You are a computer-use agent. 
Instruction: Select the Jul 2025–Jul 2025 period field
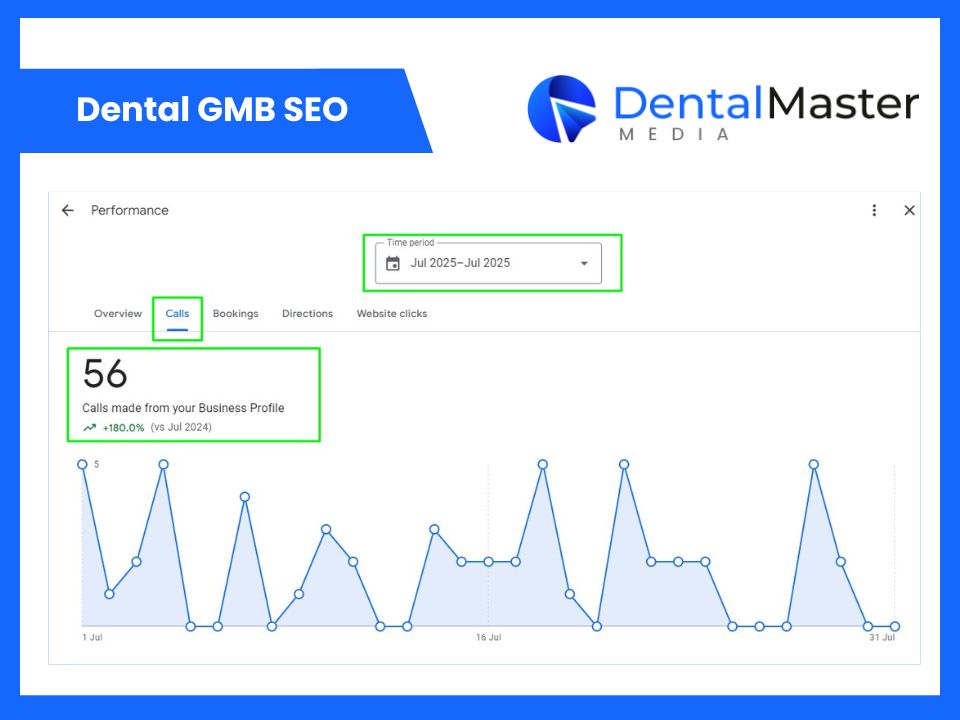(x=488, y=263)
